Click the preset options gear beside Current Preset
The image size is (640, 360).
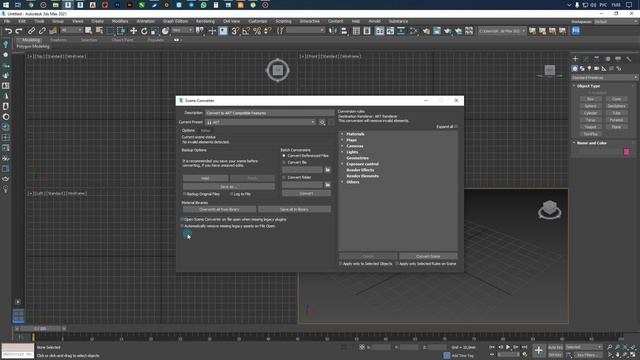click(x=322, y=122)
